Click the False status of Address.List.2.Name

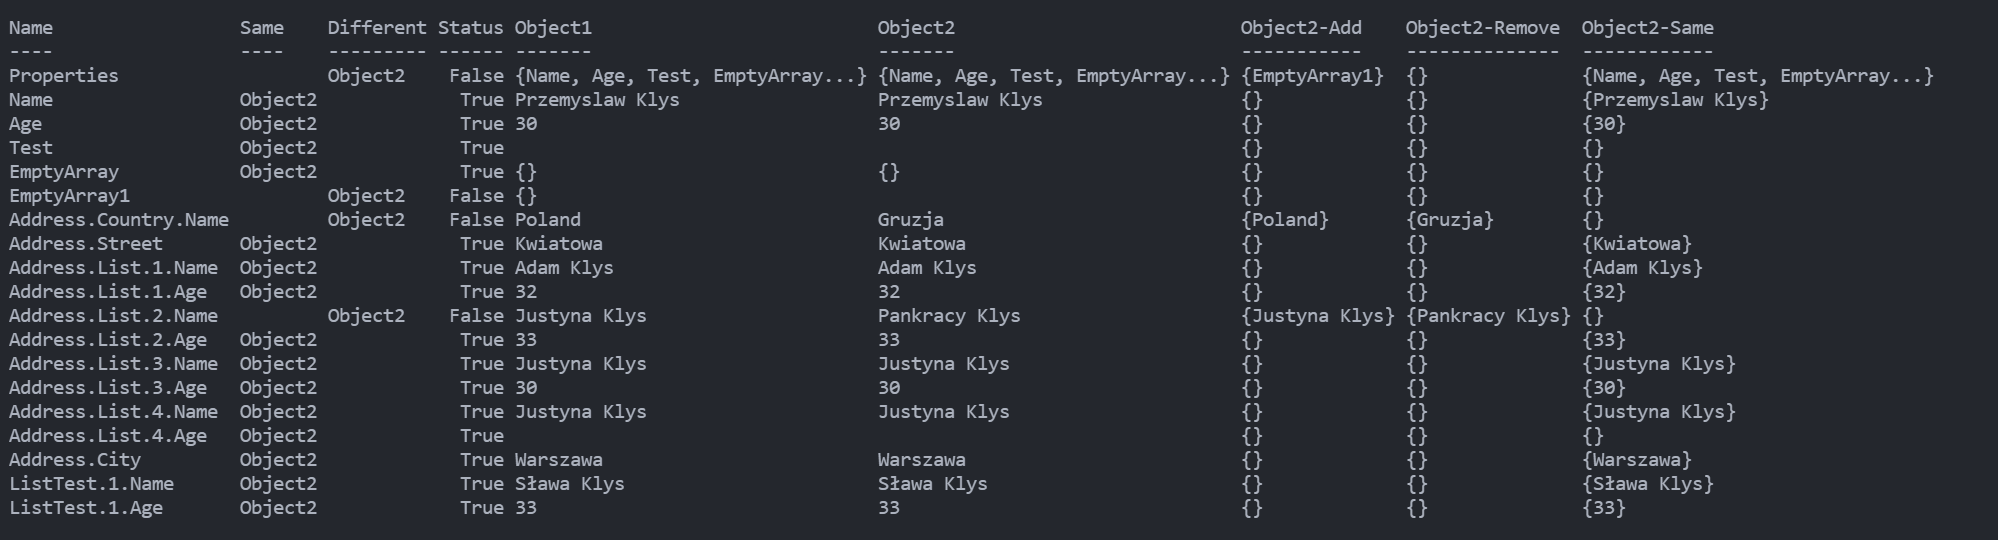point(476,316)
